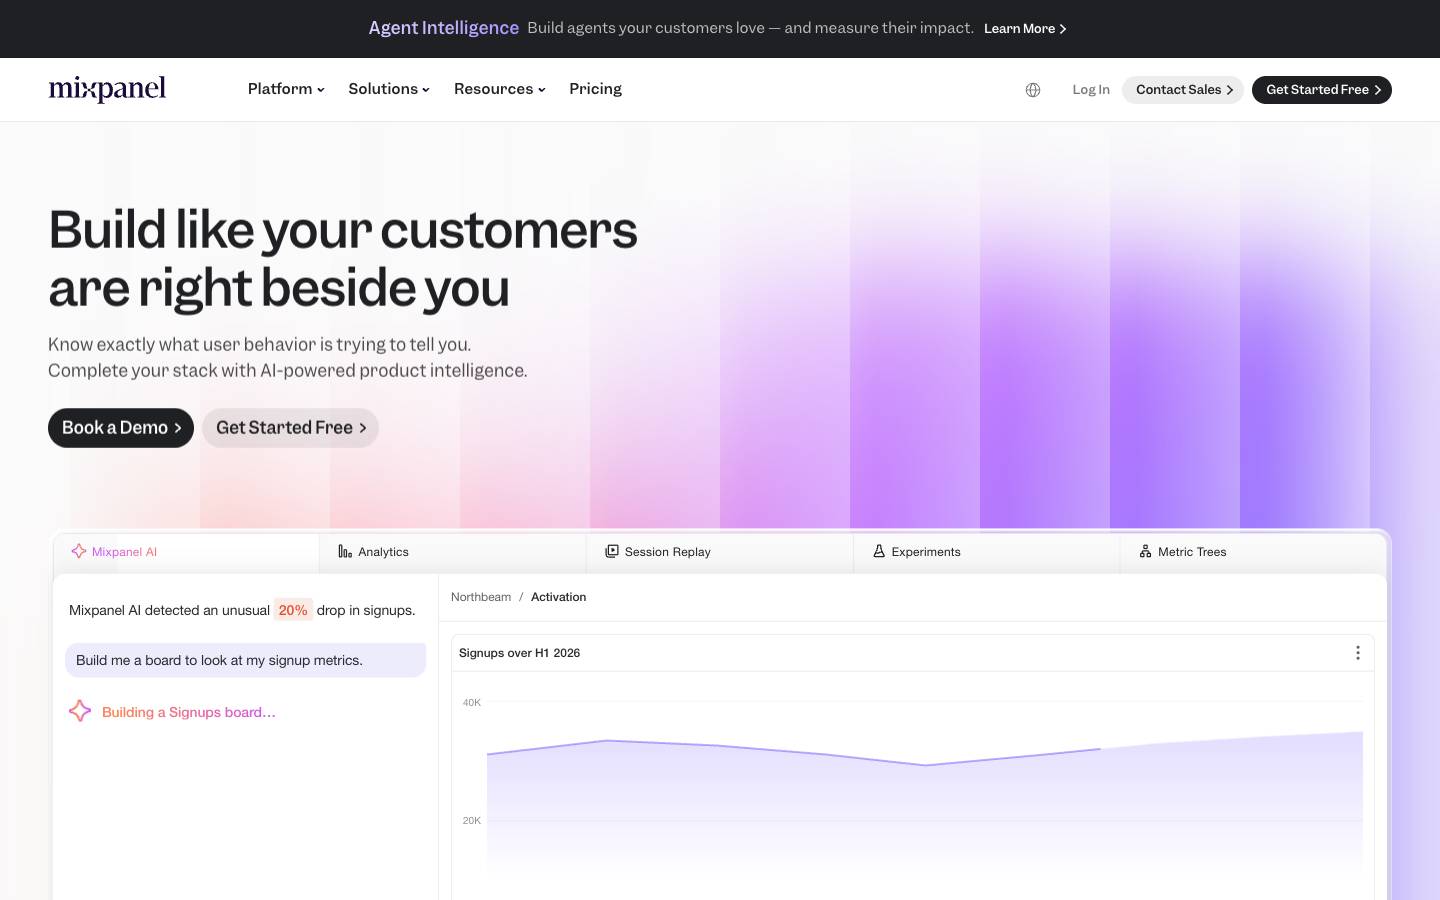Click the sparkle icon beside Building a Signups board
Screen dimensions: 1440x900
[80, 711]
